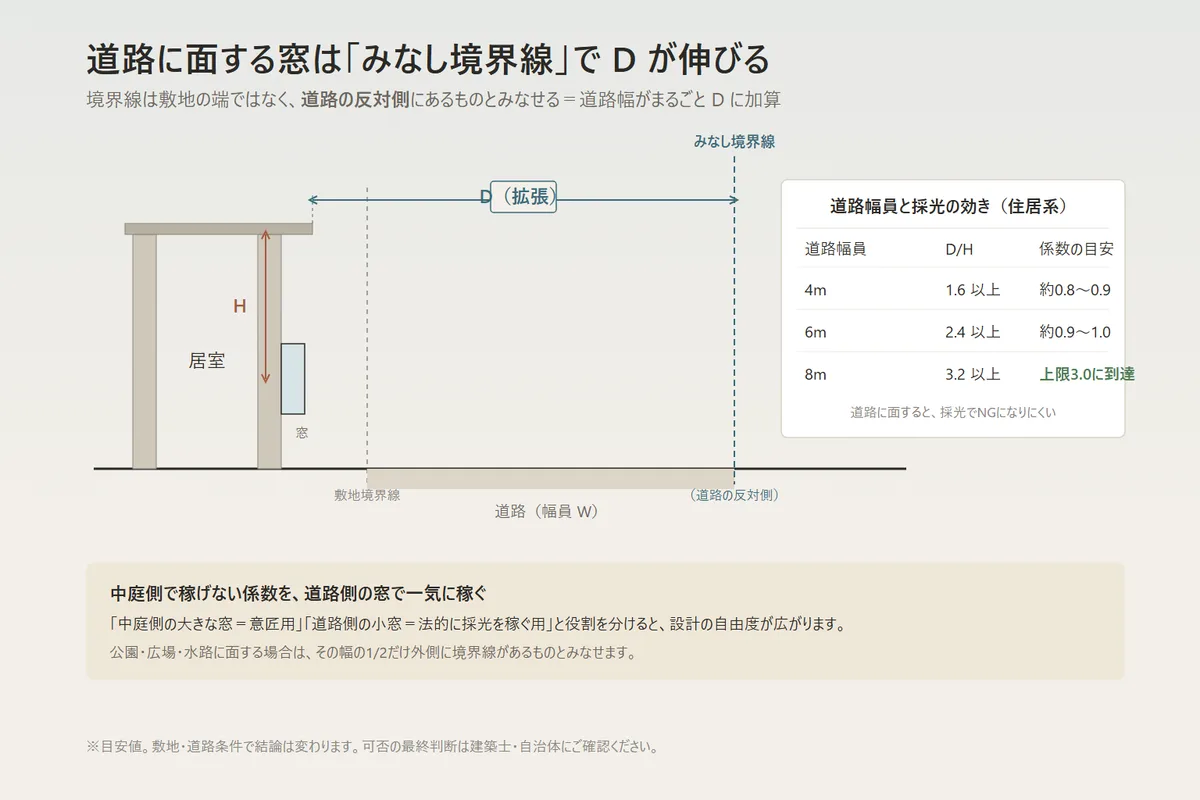Click the 2.4 以上 cell
Viewport: 1200px width, 800px height.
coord(972,333)
